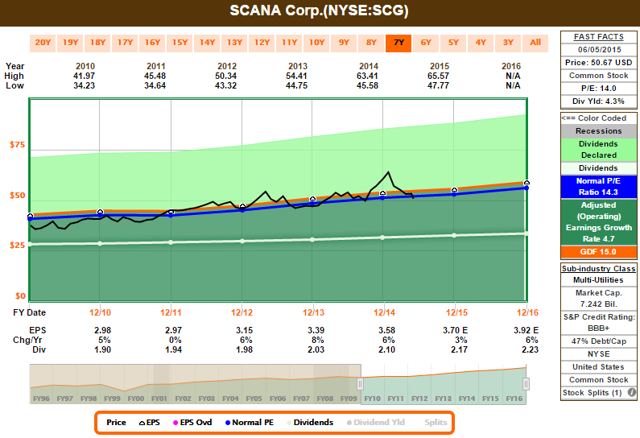Click the SCANA Corp.(NYSE:SCG) title
The width and height of the screenshot is (640, 438).
tap(319, 11)
